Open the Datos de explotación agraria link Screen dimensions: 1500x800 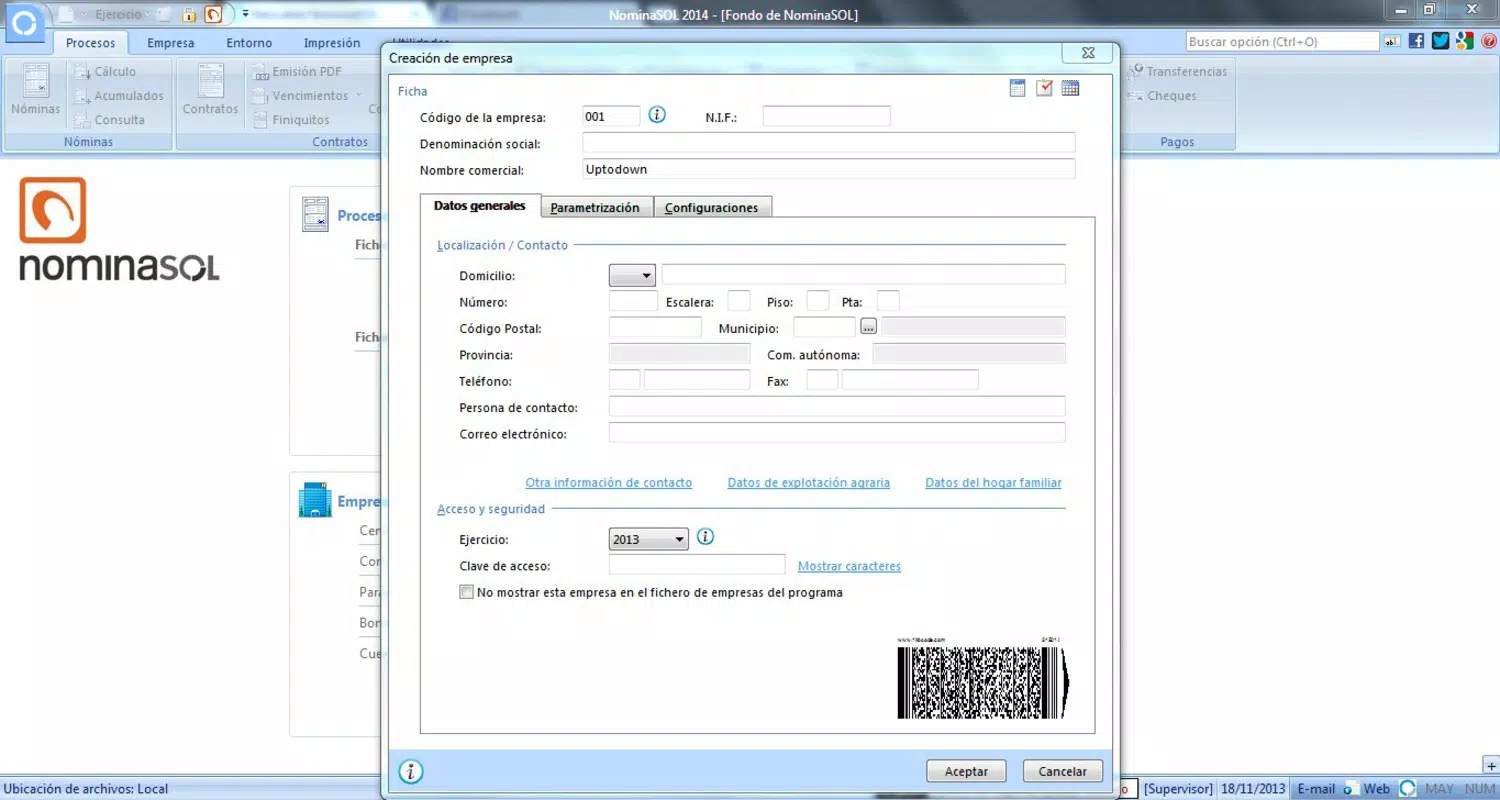click(x=808, y=483)
